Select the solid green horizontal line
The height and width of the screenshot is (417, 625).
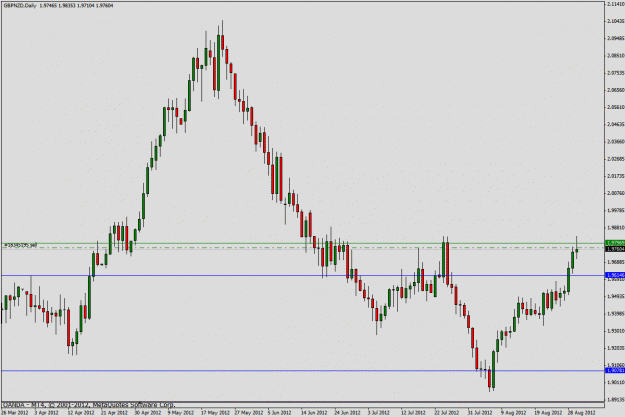click(303, 243)
